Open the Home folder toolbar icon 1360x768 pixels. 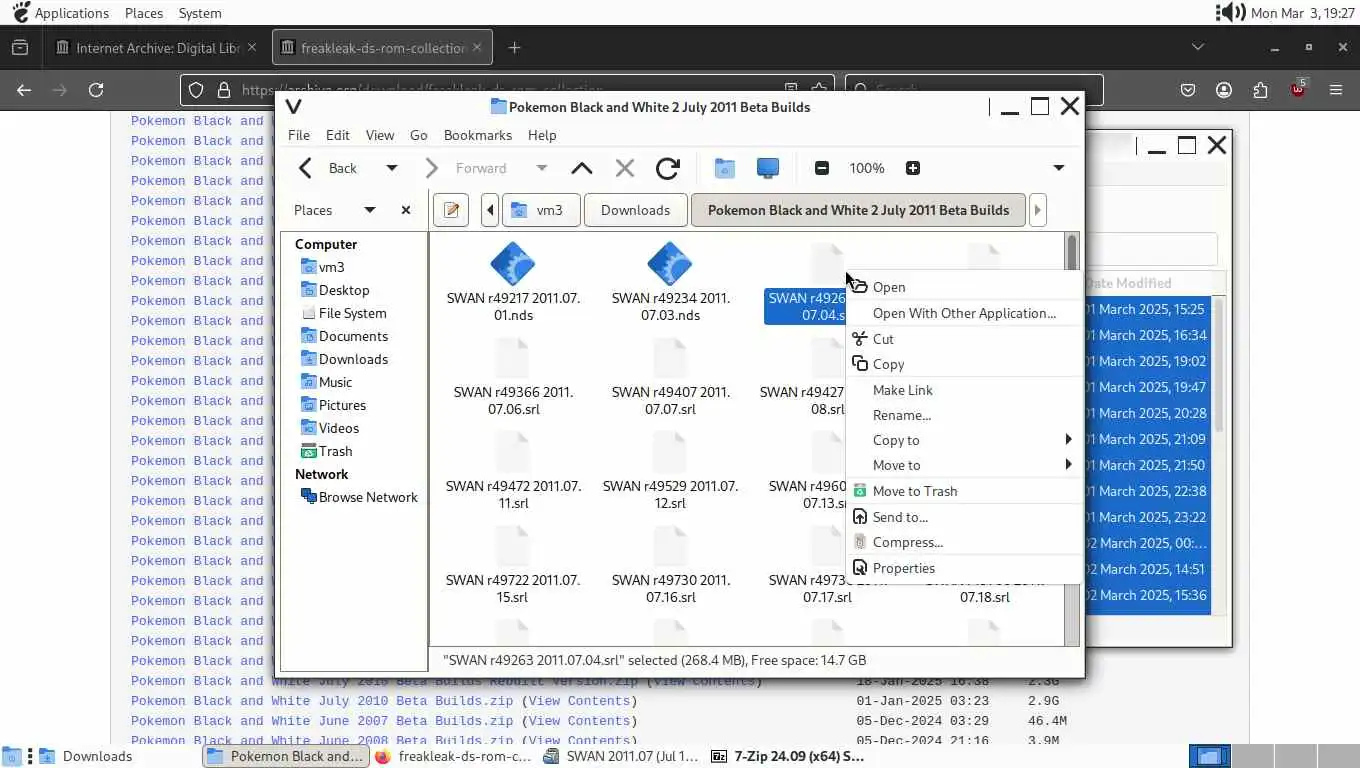click(x=725, y=168)
